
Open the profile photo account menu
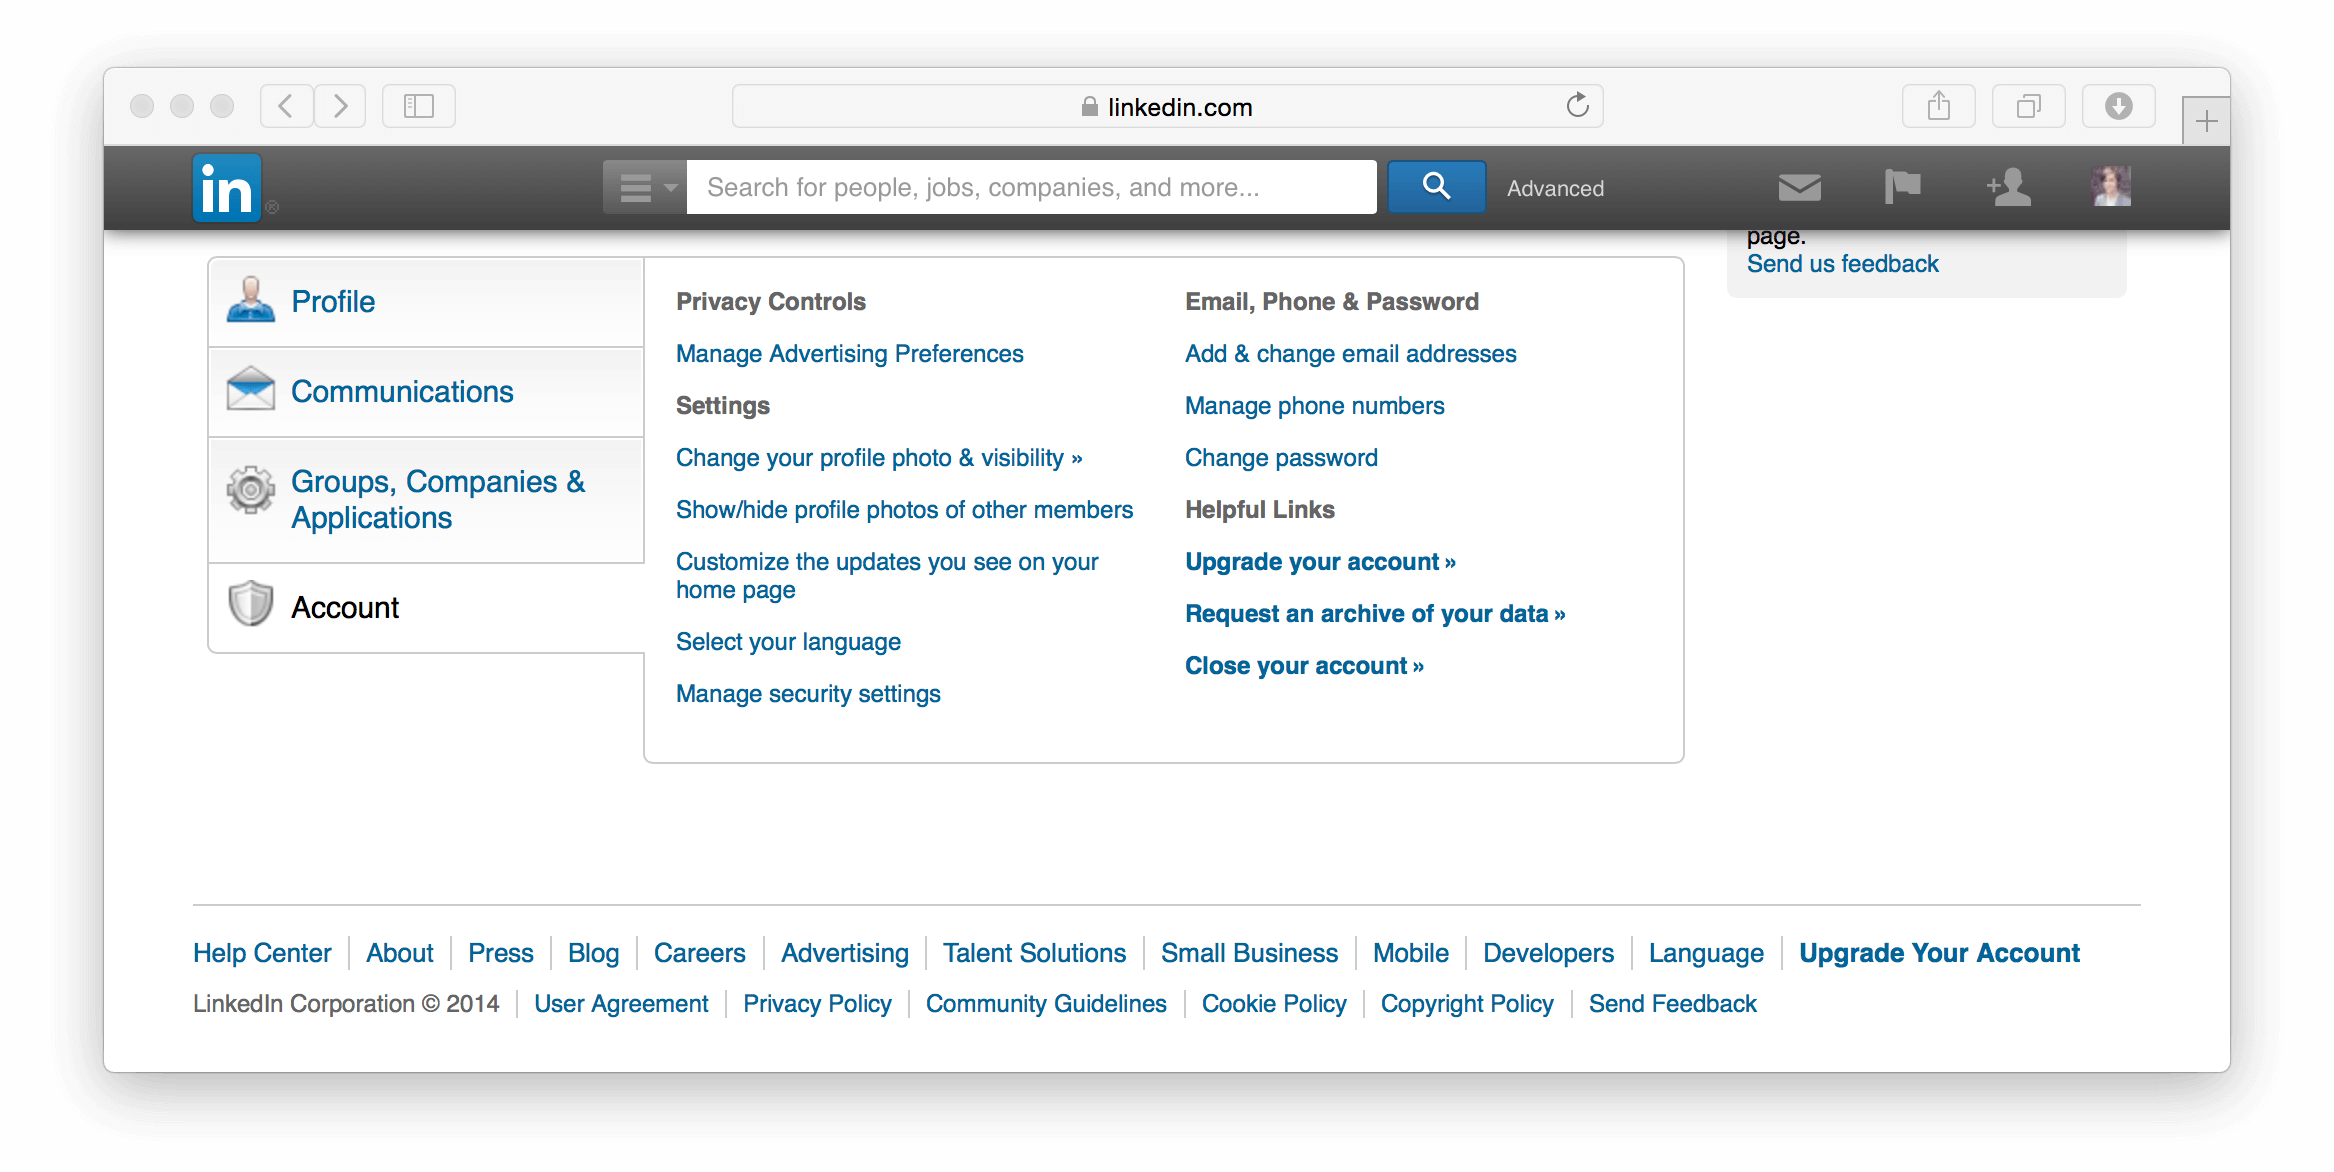pos(2111,187)
